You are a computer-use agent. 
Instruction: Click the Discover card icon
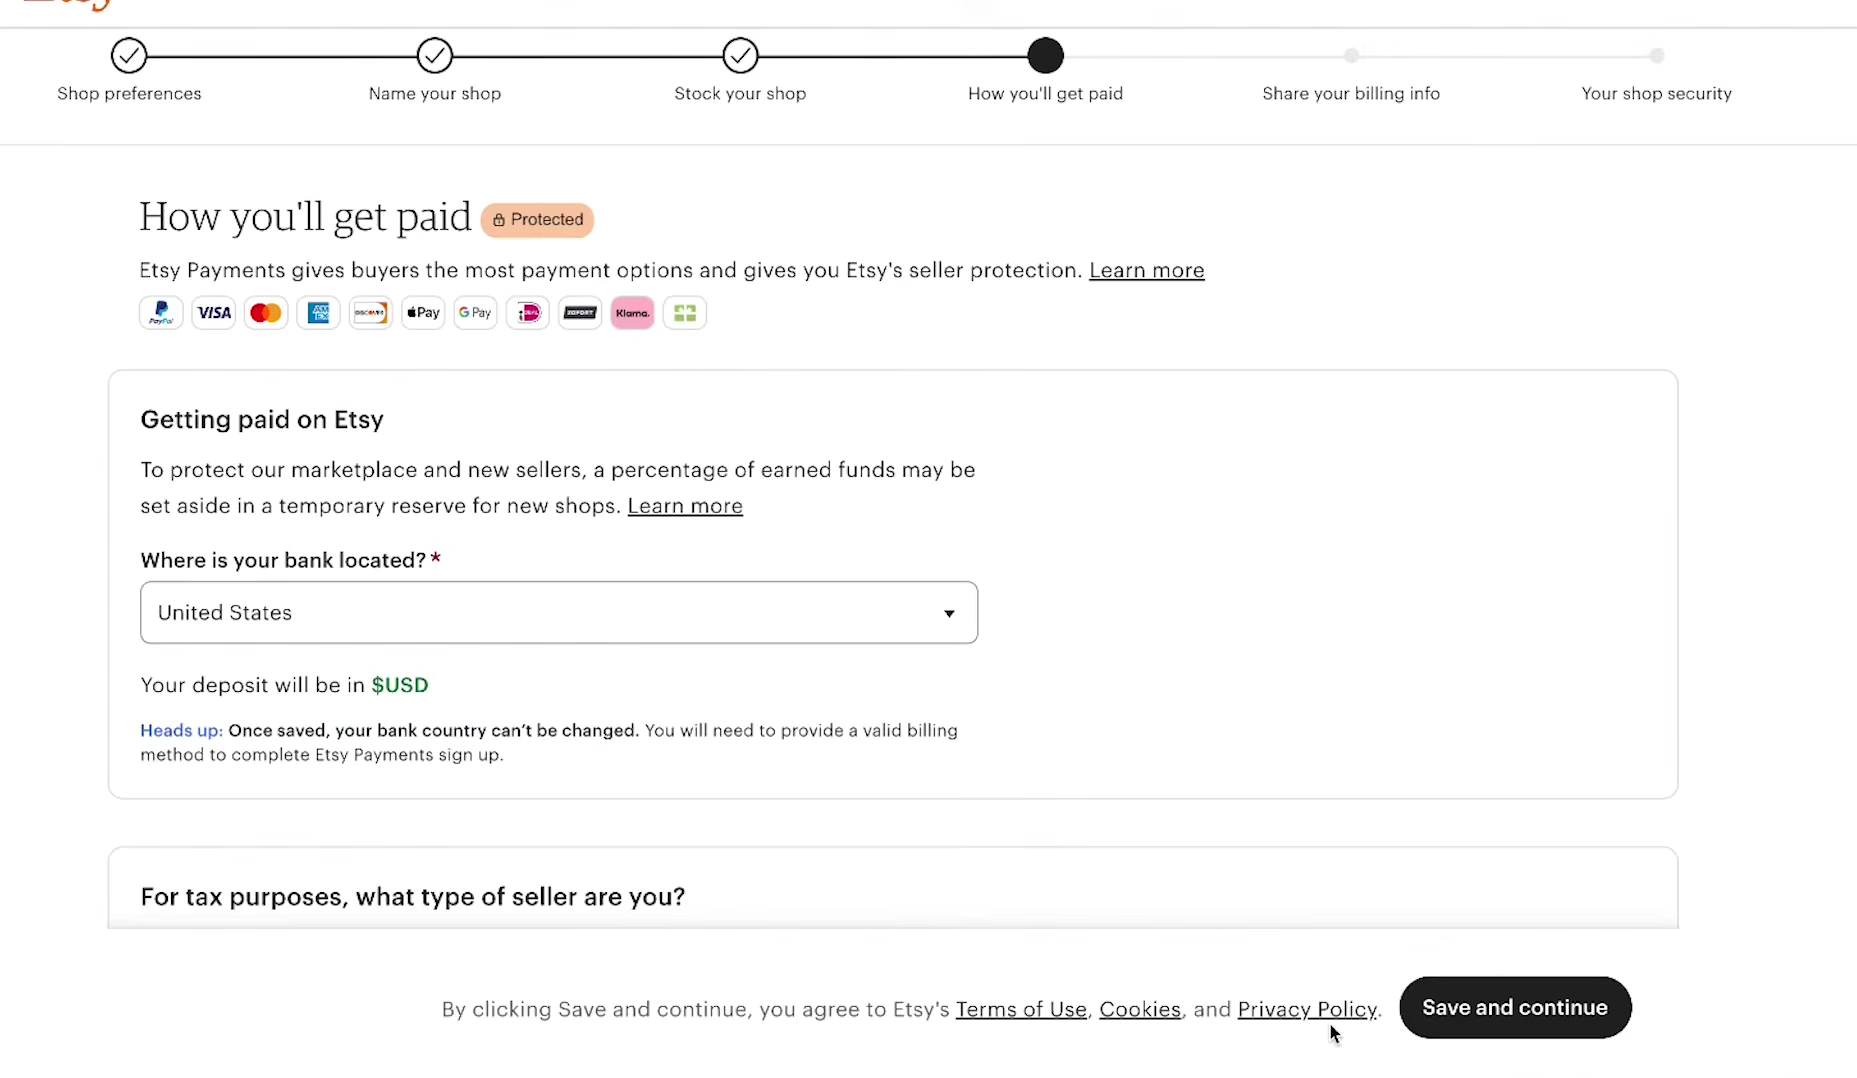pos(370,313)
